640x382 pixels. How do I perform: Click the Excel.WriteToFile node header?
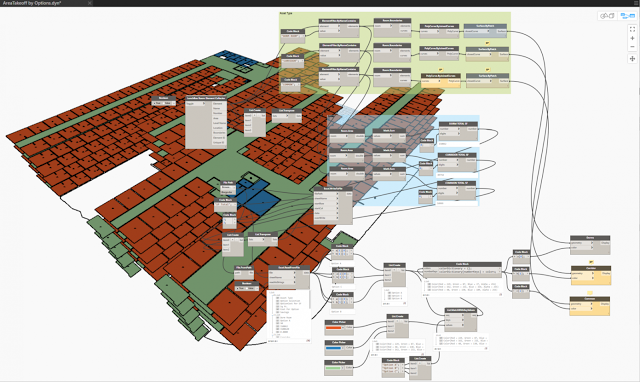[333, 189]
